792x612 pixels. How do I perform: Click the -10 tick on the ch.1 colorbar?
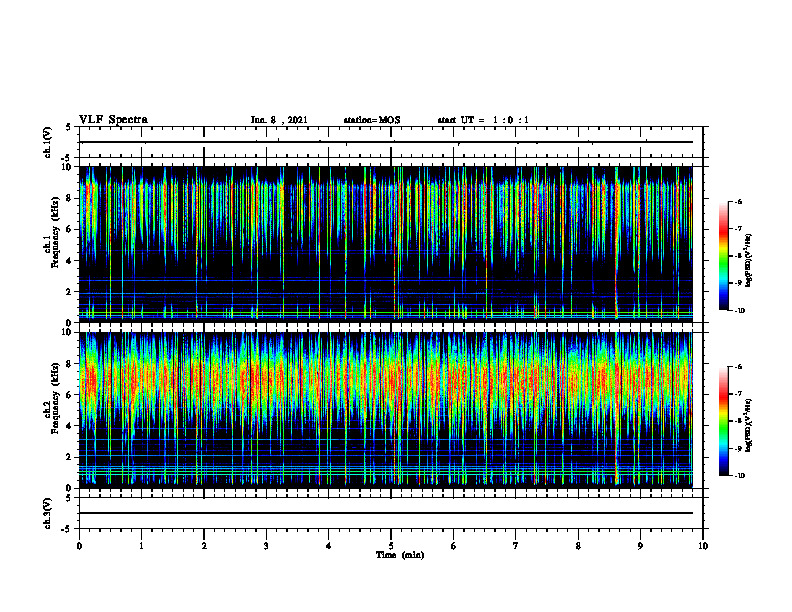pos(739,311)
